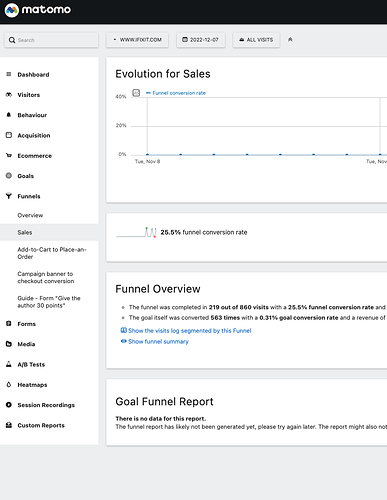Click the Acquisition icon in sidebar

pos(9,135)
